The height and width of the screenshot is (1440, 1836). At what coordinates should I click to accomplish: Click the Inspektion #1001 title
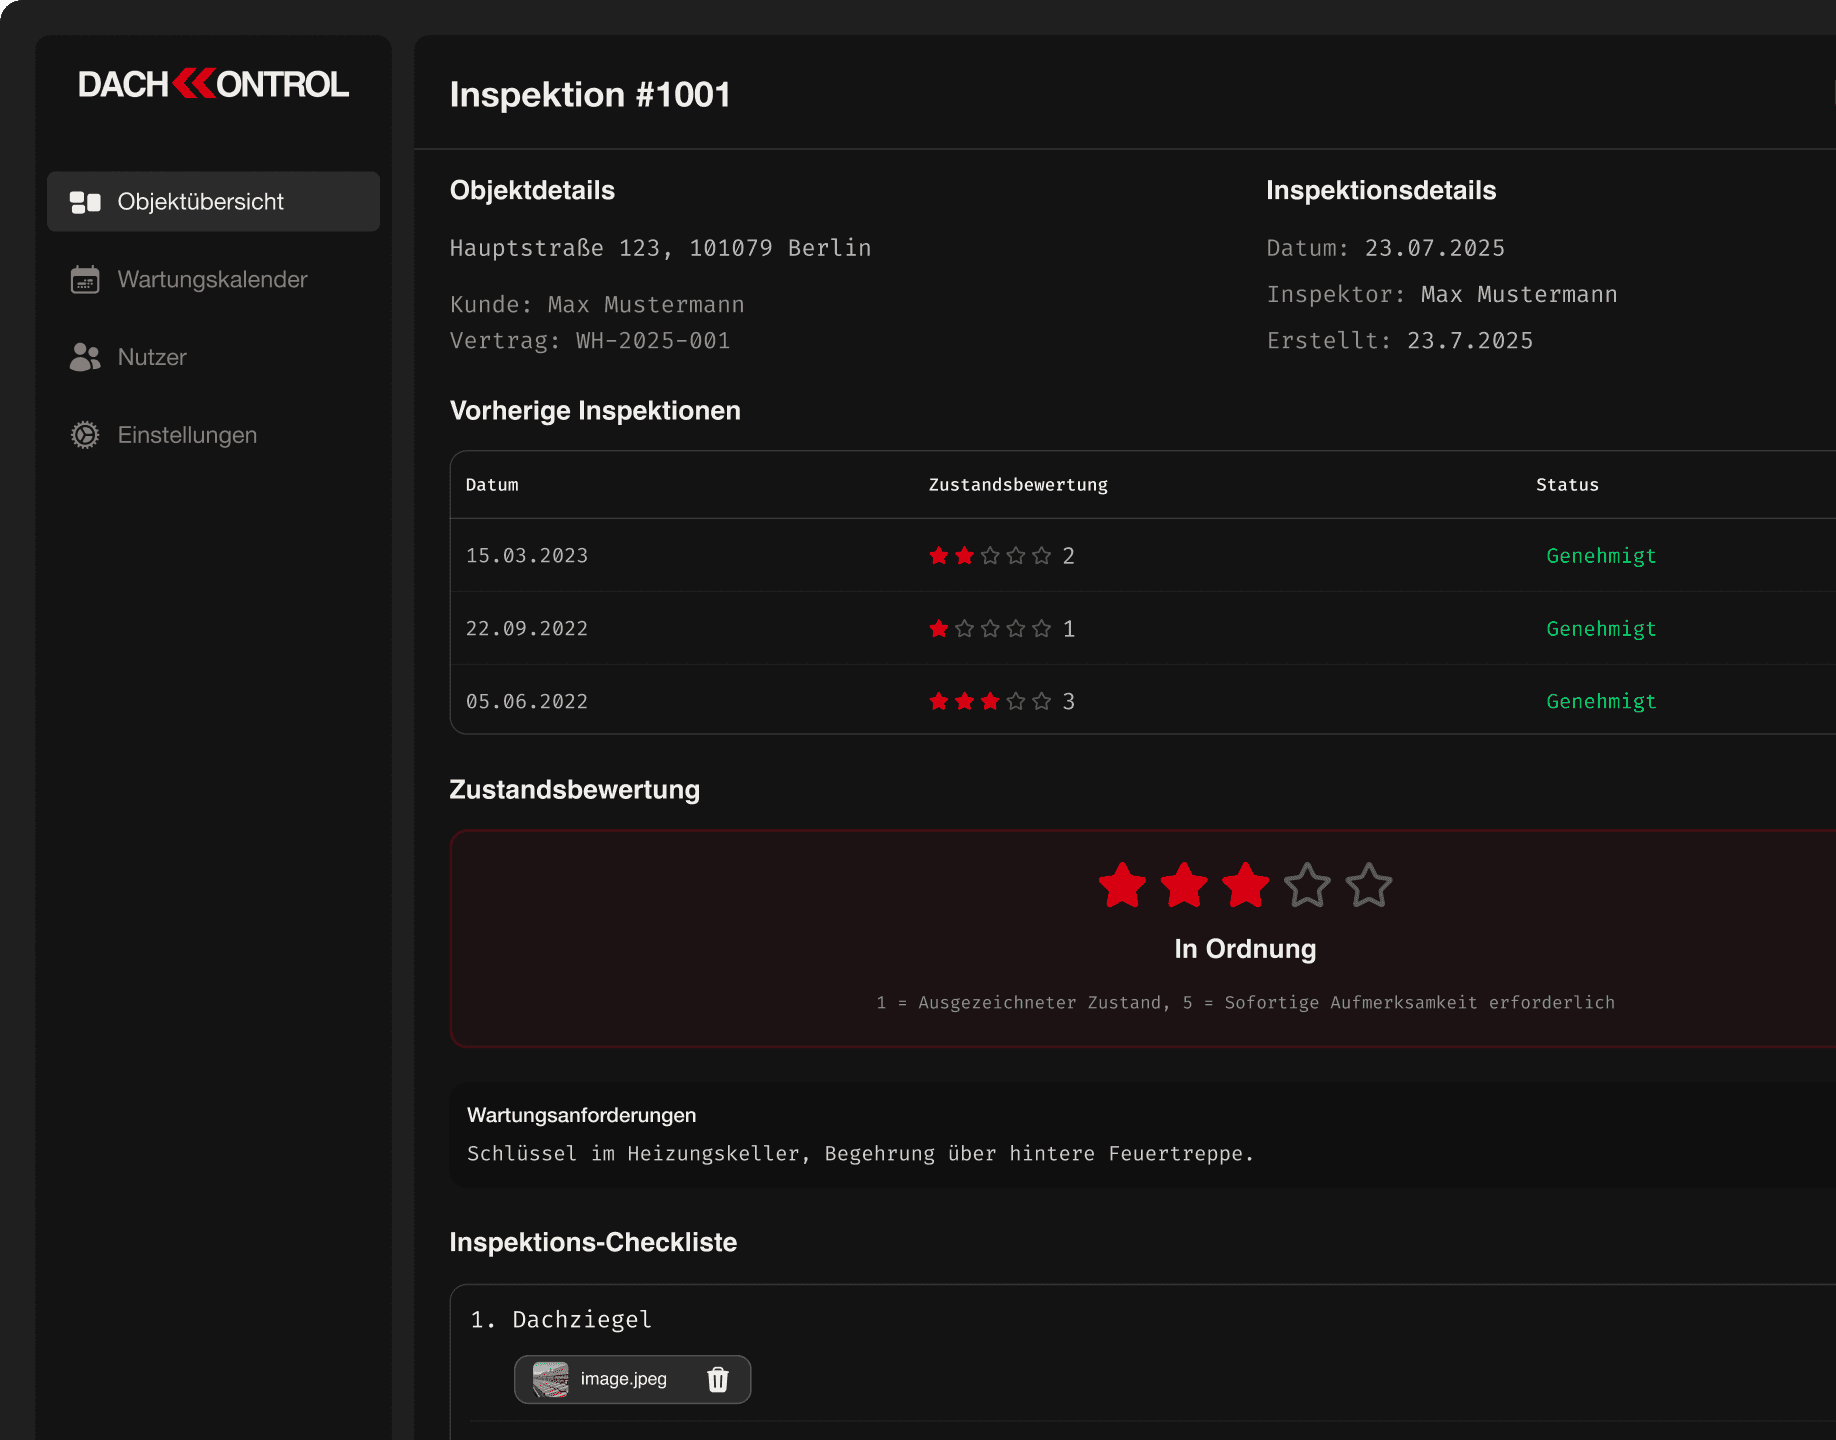click(590, 95)
